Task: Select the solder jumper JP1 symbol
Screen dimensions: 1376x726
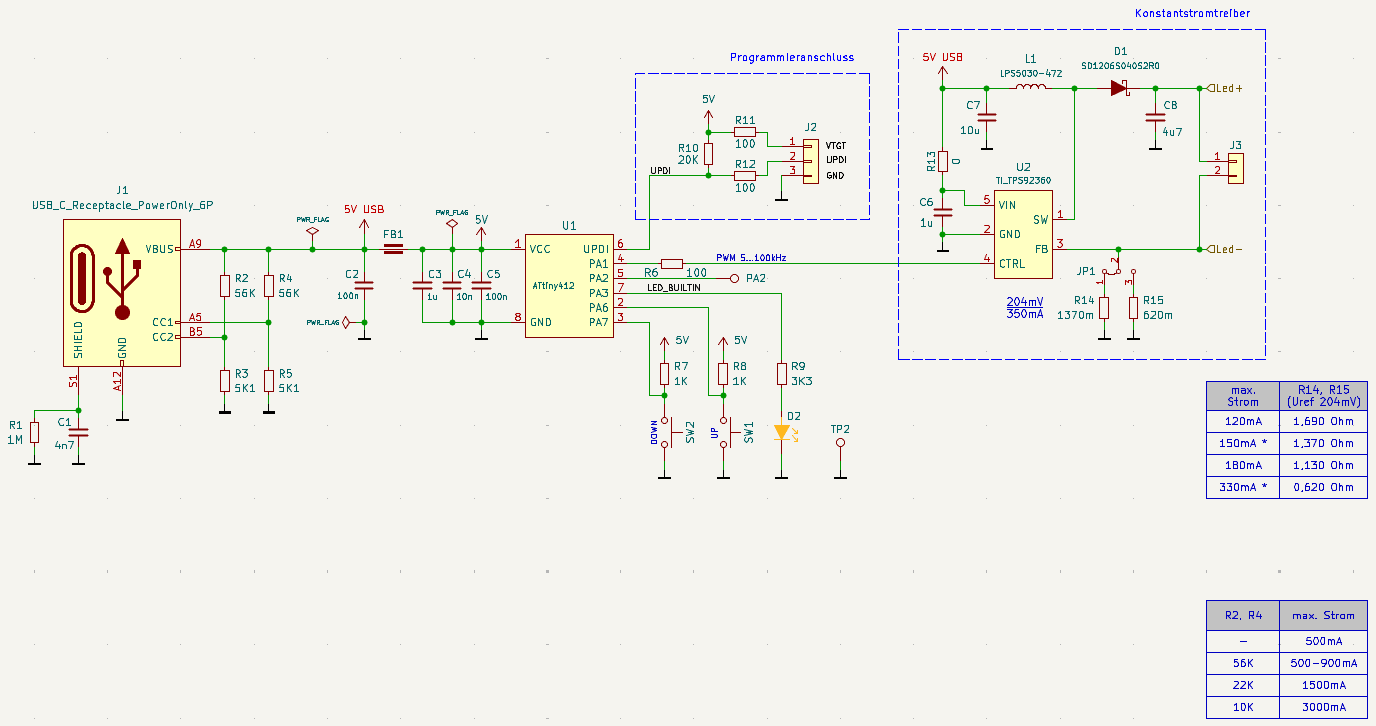Action: point(1118,269)
